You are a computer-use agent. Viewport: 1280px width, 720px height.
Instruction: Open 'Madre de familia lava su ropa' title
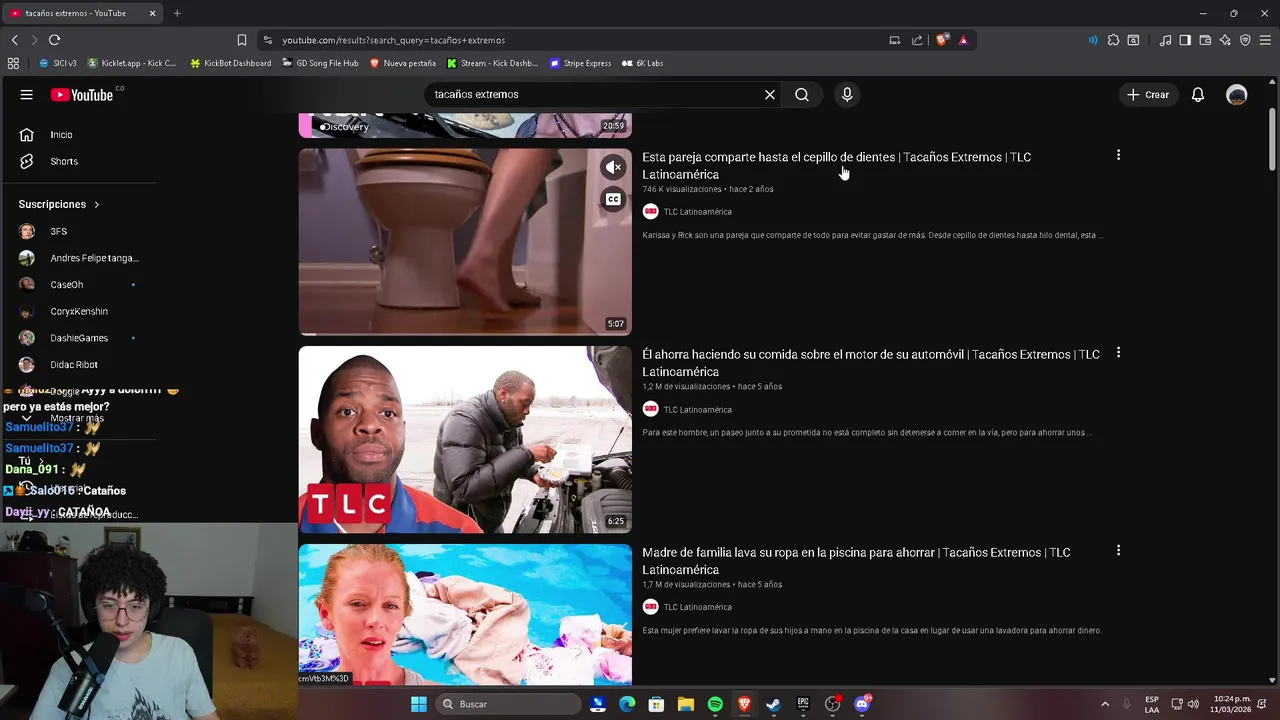856,561
